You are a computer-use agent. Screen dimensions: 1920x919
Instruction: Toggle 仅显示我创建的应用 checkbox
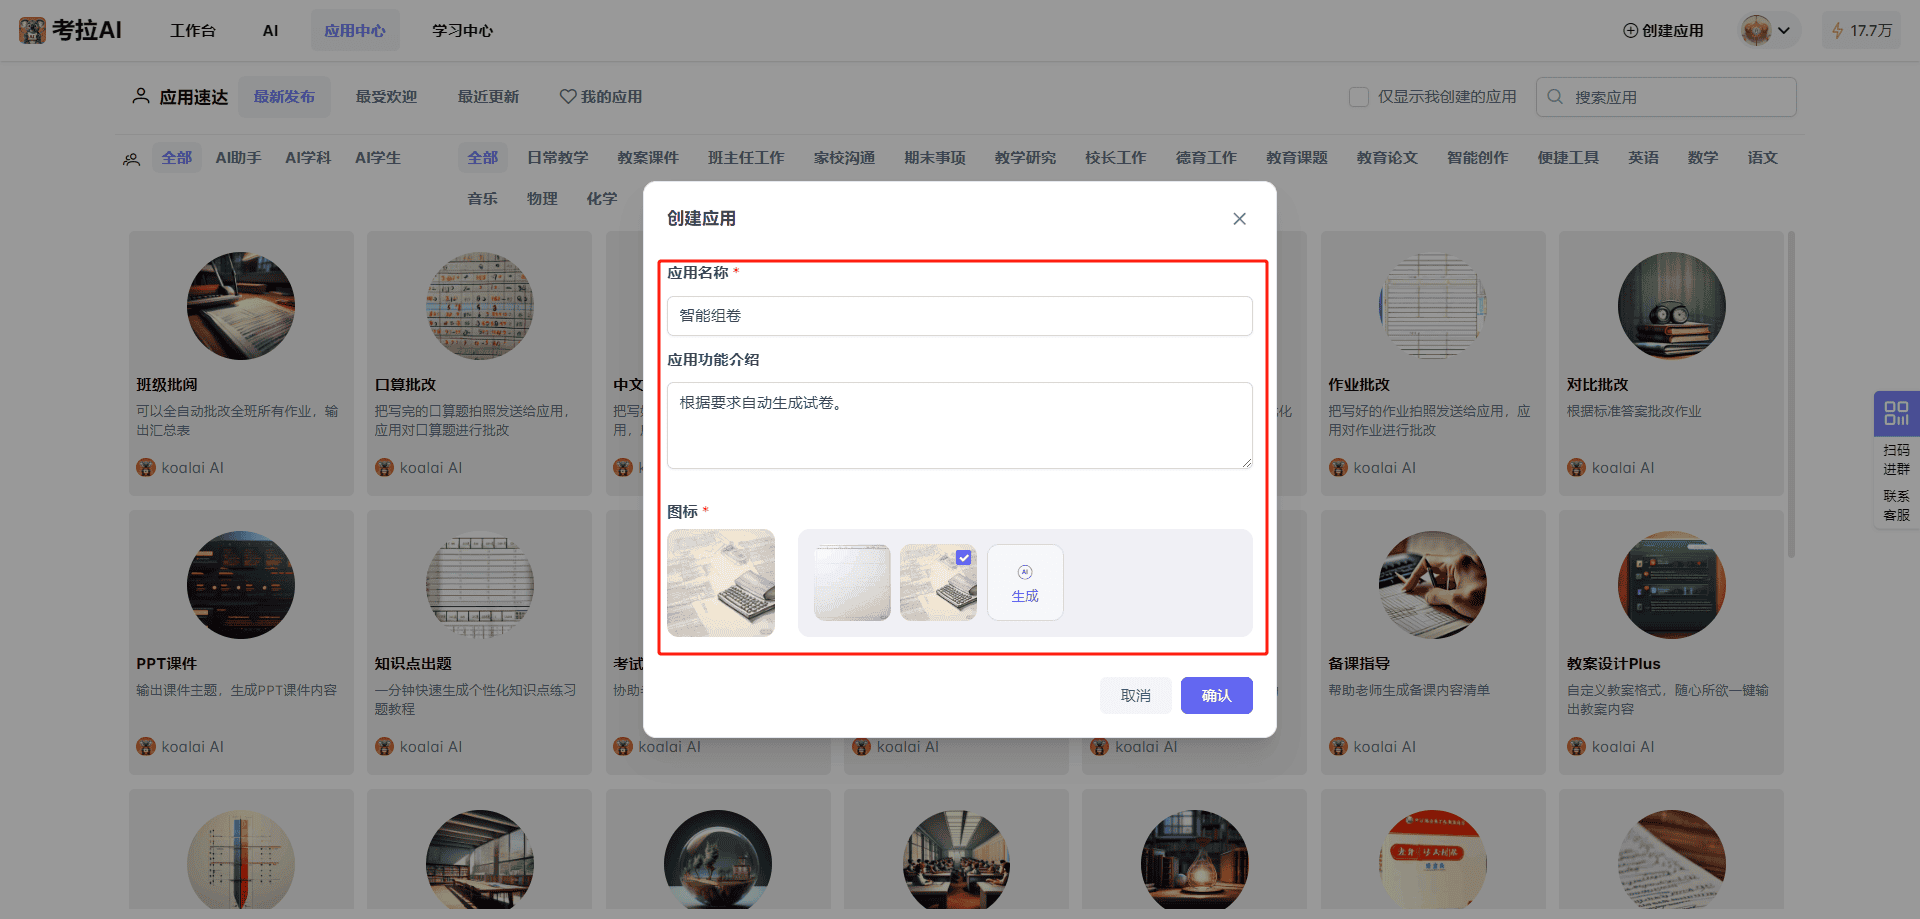1359,97
